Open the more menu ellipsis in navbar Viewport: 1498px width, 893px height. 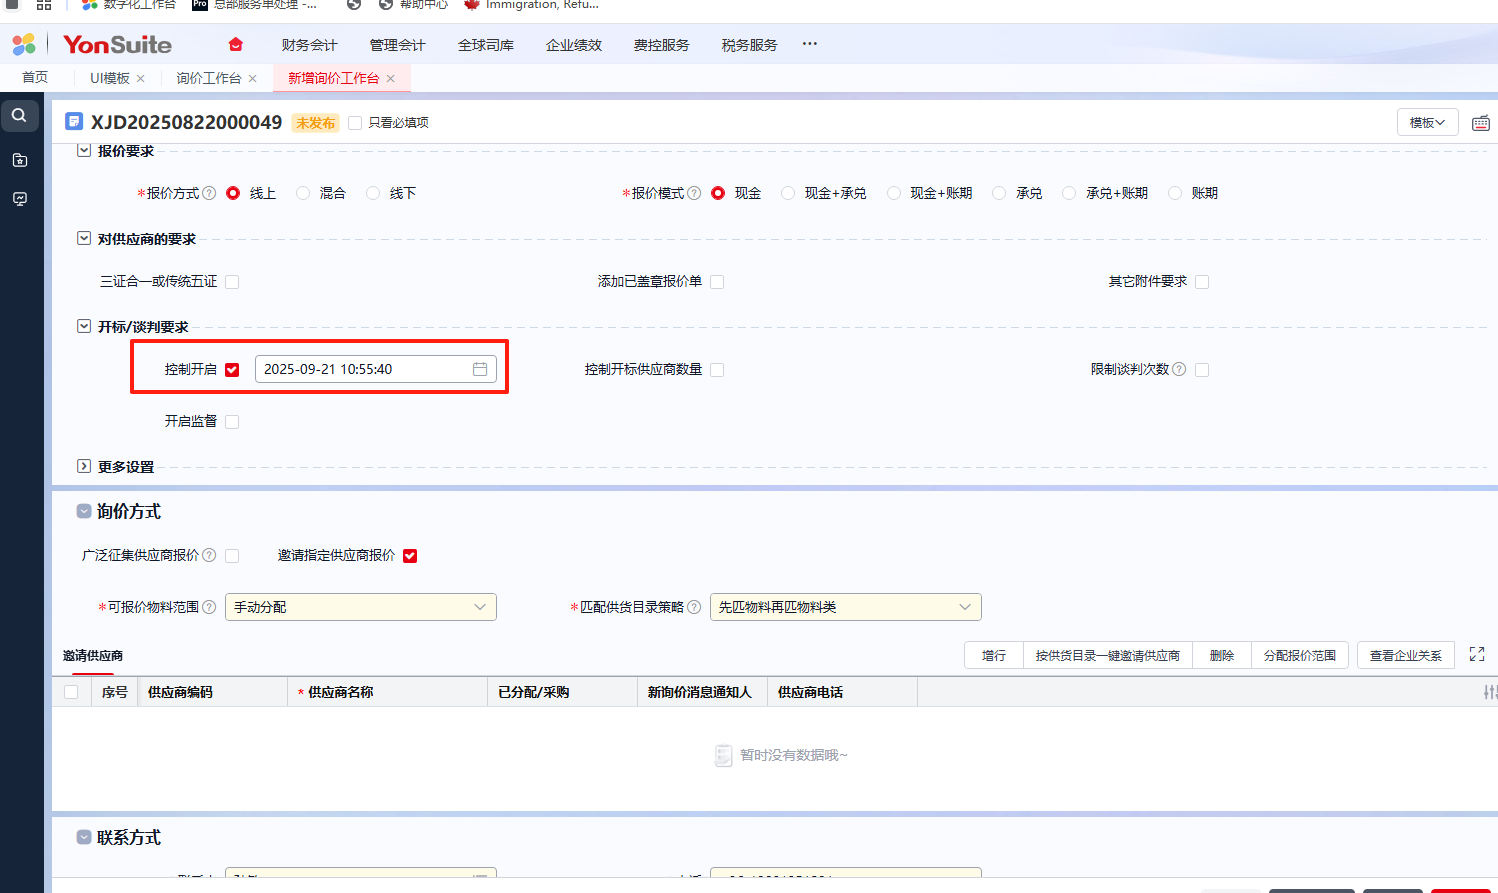coord(810,44)
